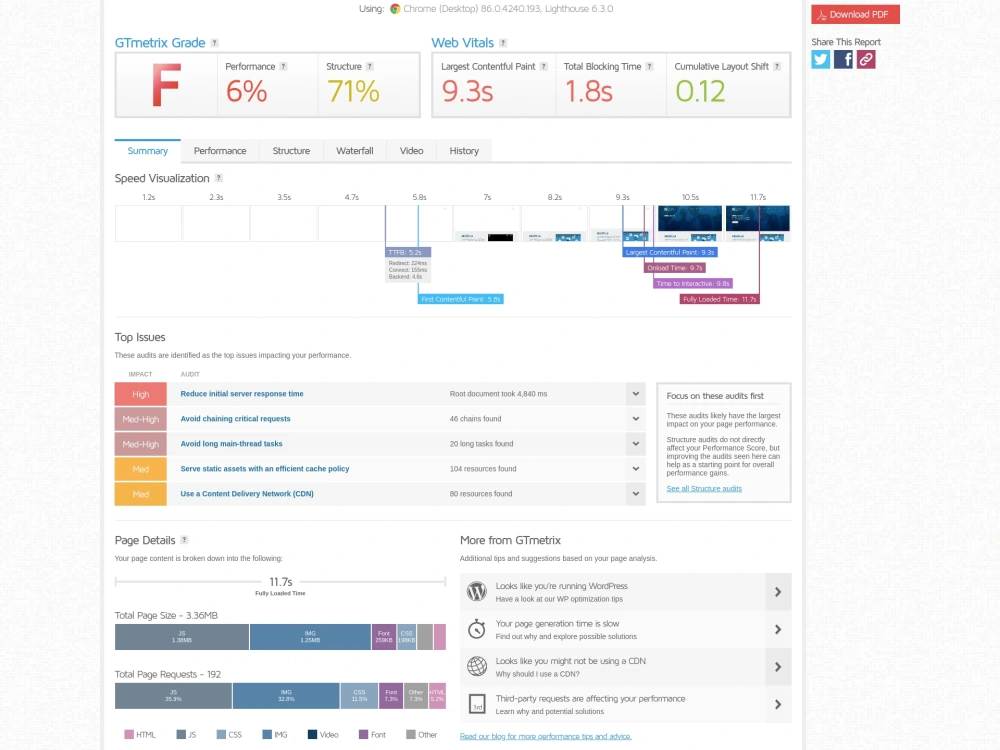Click help icon next to Page Details

tap(184, 540)
